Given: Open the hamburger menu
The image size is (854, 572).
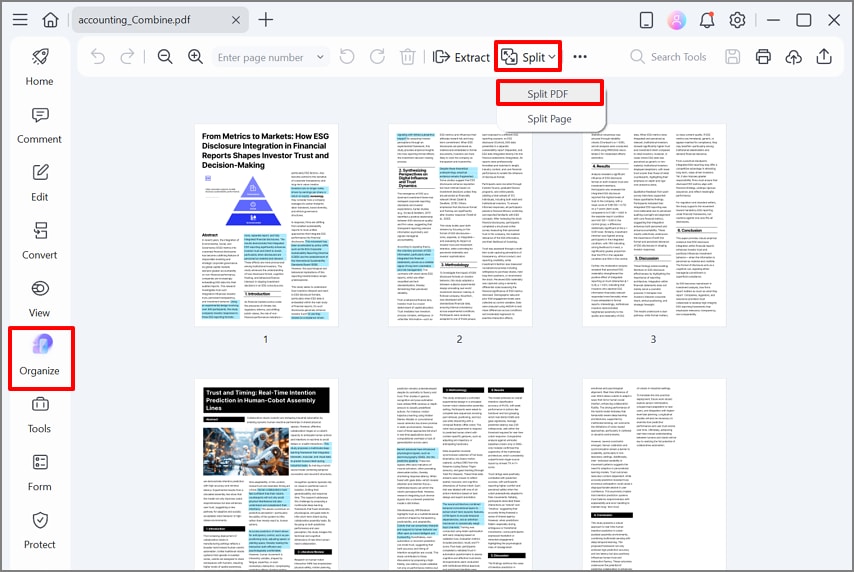Looking at the screenshot, I should tap(20, 20).
